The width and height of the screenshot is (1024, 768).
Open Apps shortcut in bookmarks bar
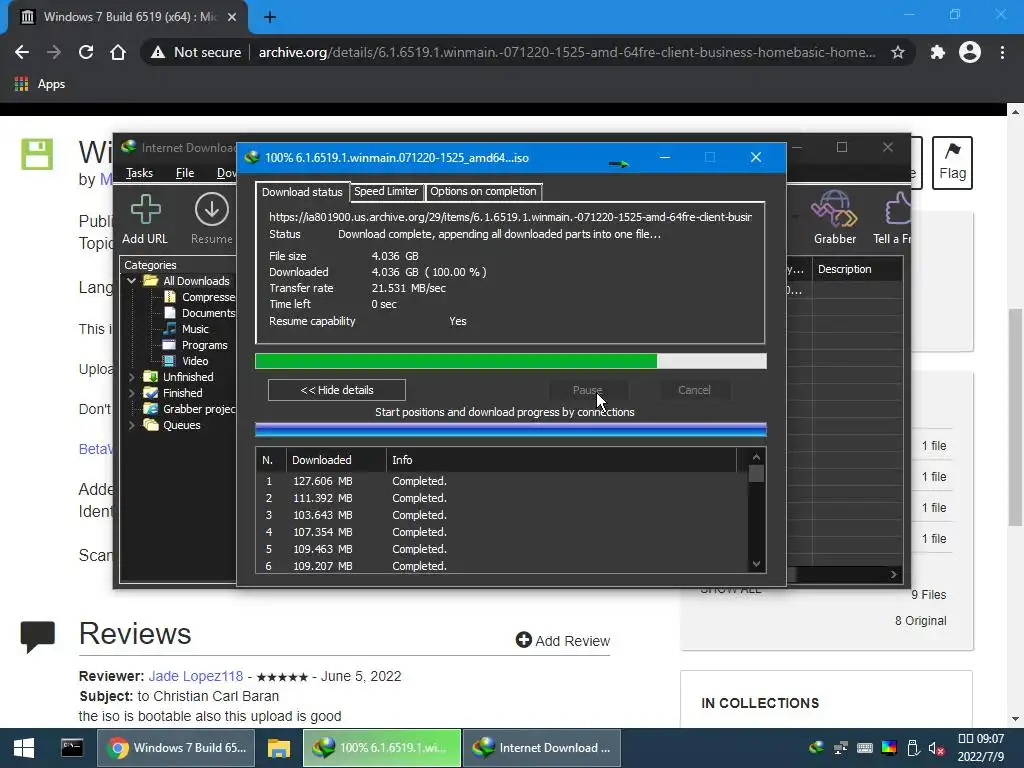[x=40, y=84]
